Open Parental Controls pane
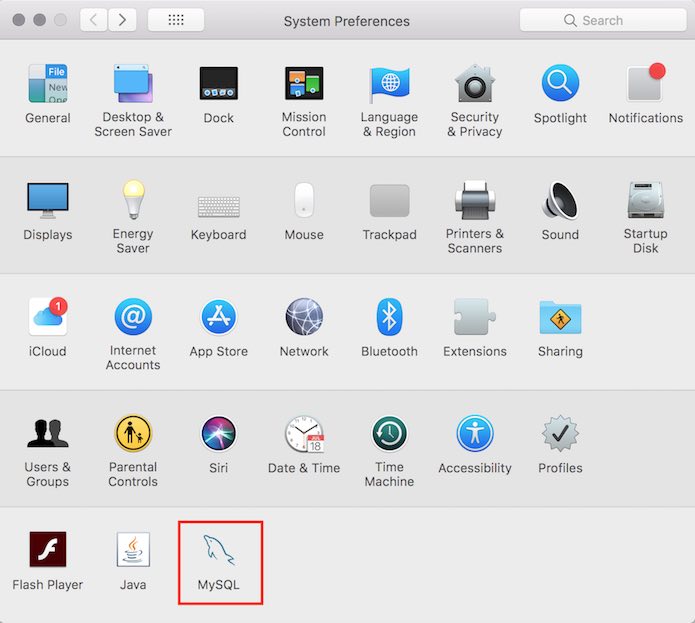Image resolution: width=695 pixels, height=623 pixels. pos(133,435)
